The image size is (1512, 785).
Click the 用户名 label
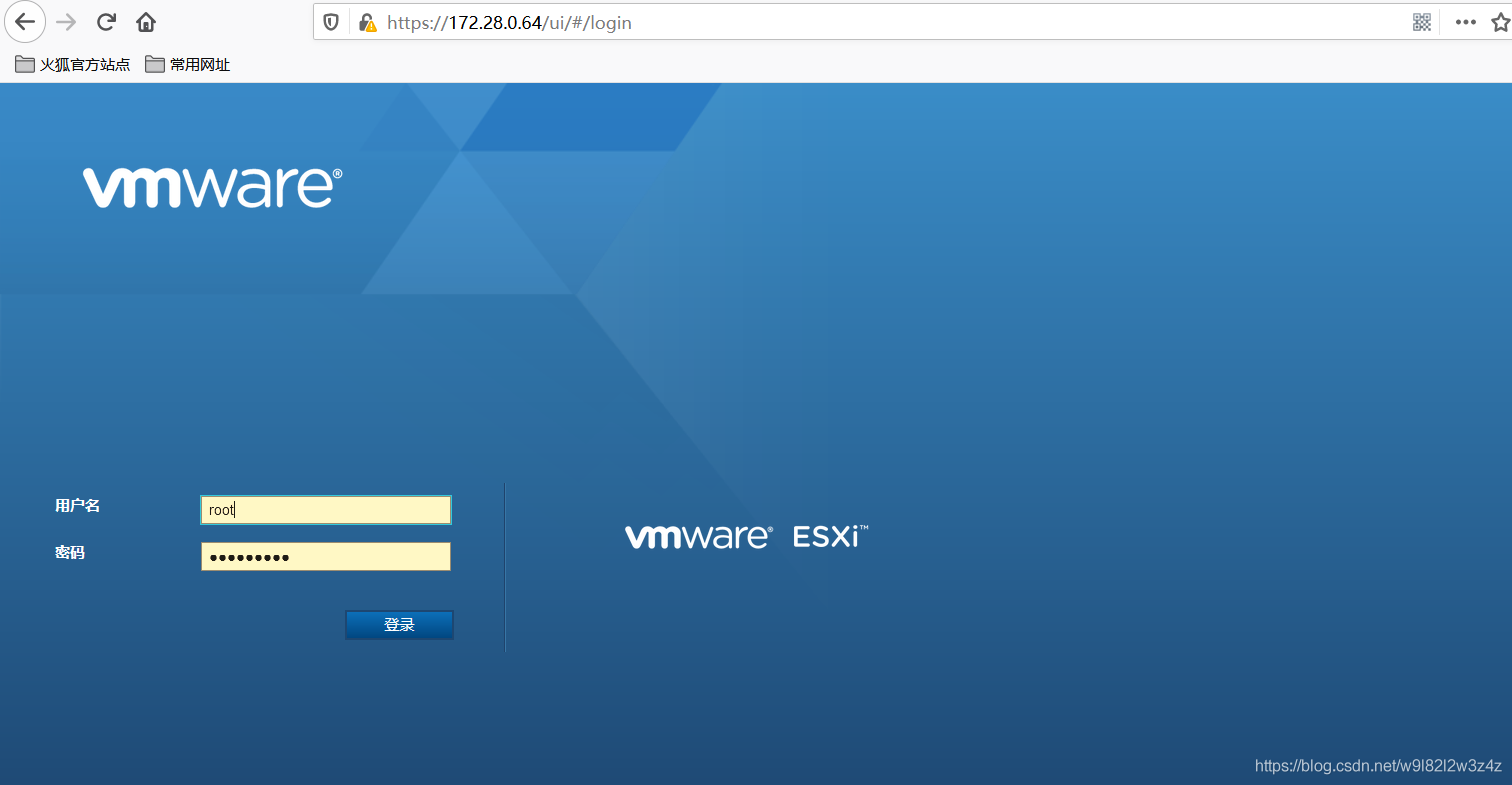tap(77, 505)
